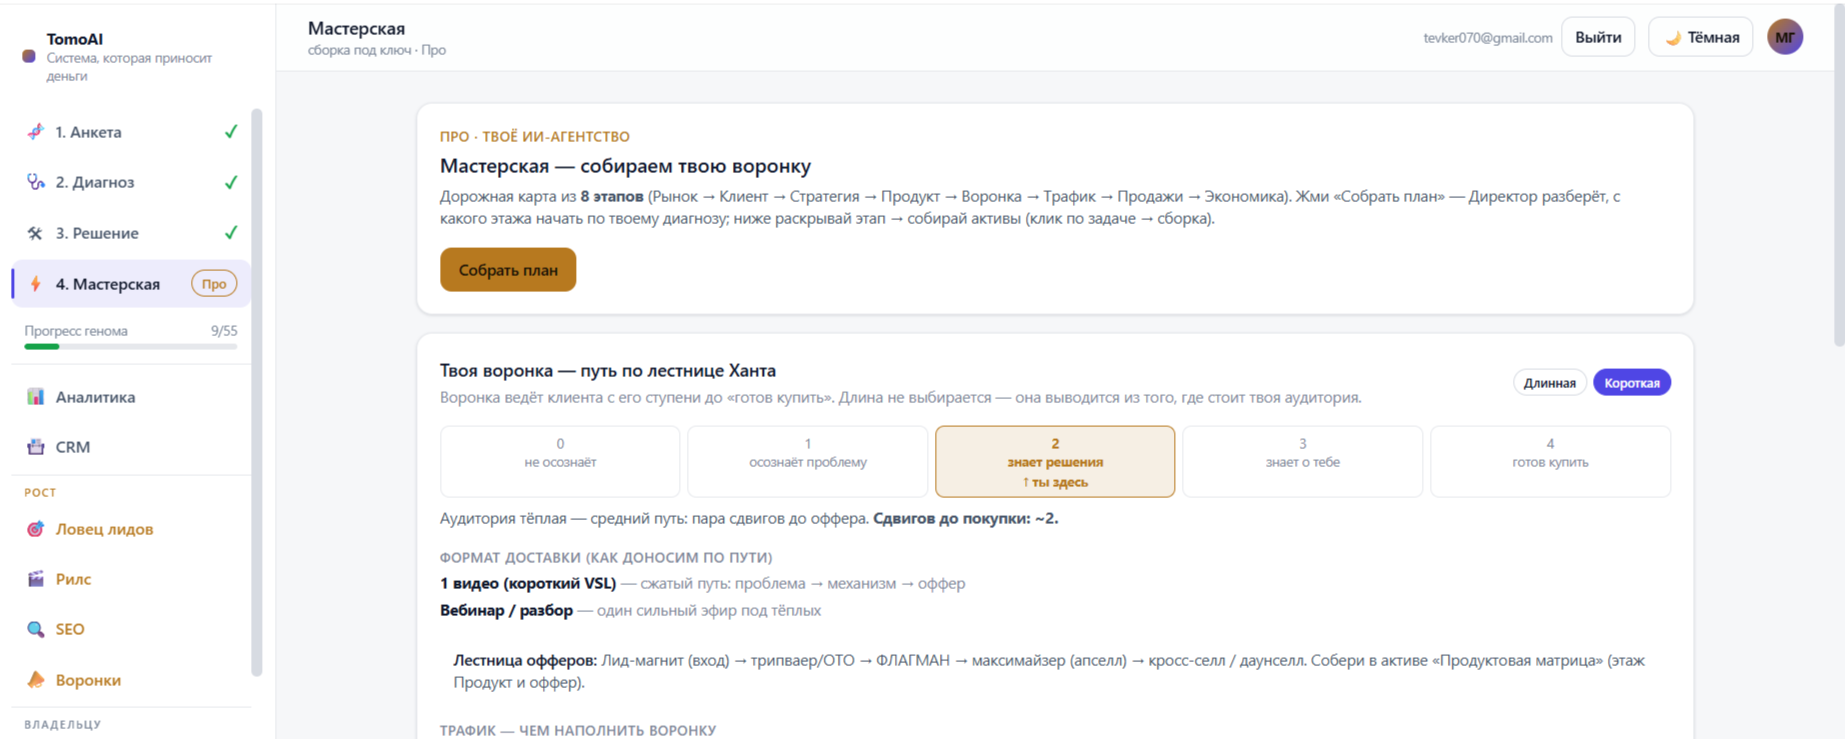The height and width of the screenshot is (739, 1845).
Task: Click the Лестница офферов text
Action: 1050,671
